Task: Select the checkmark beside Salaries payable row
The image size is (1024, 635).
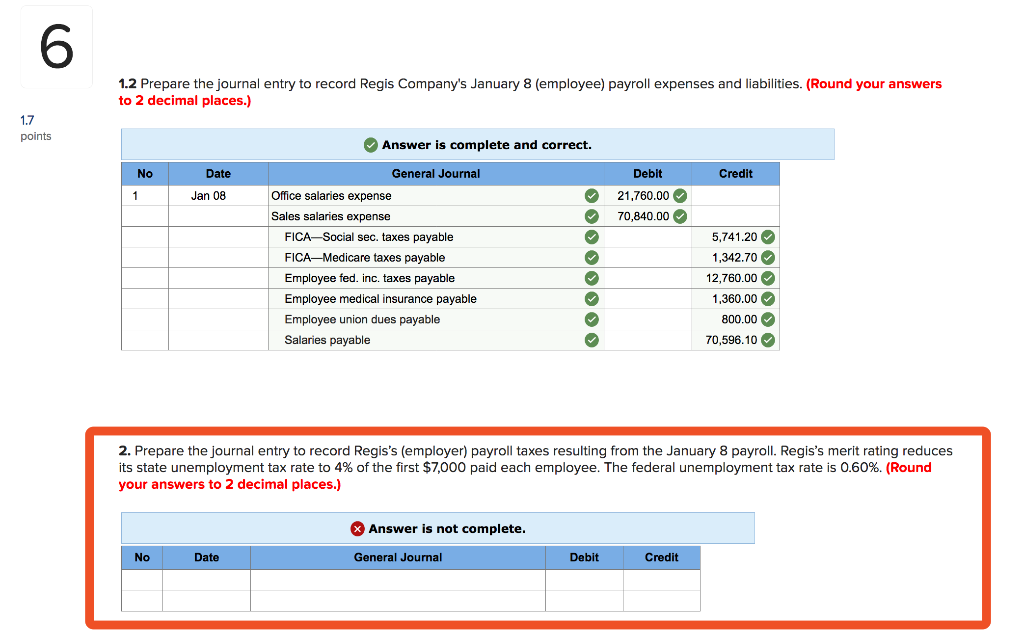Action: pyautogui.click(x=590, y=339)
